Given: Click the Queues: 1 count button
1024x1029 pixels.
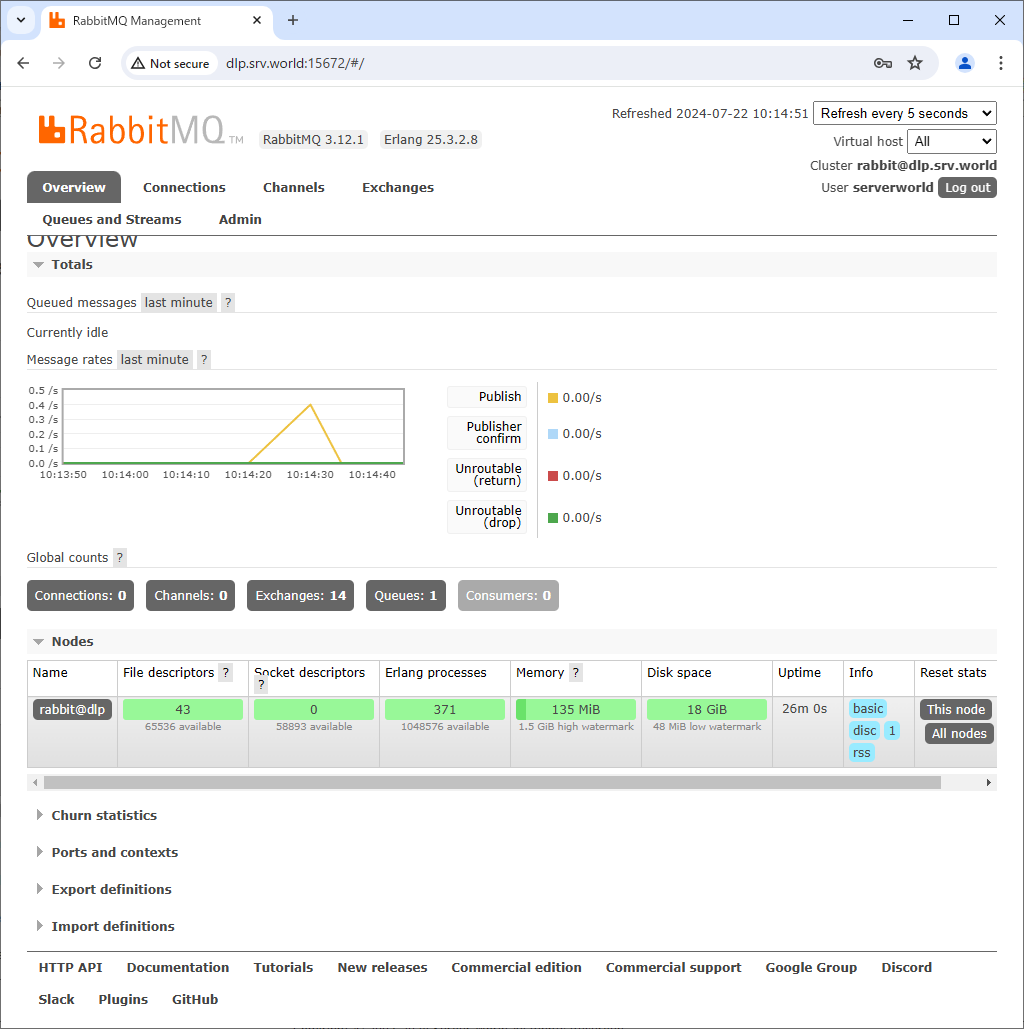Looking at the screenshot, I should pos(406,595).
